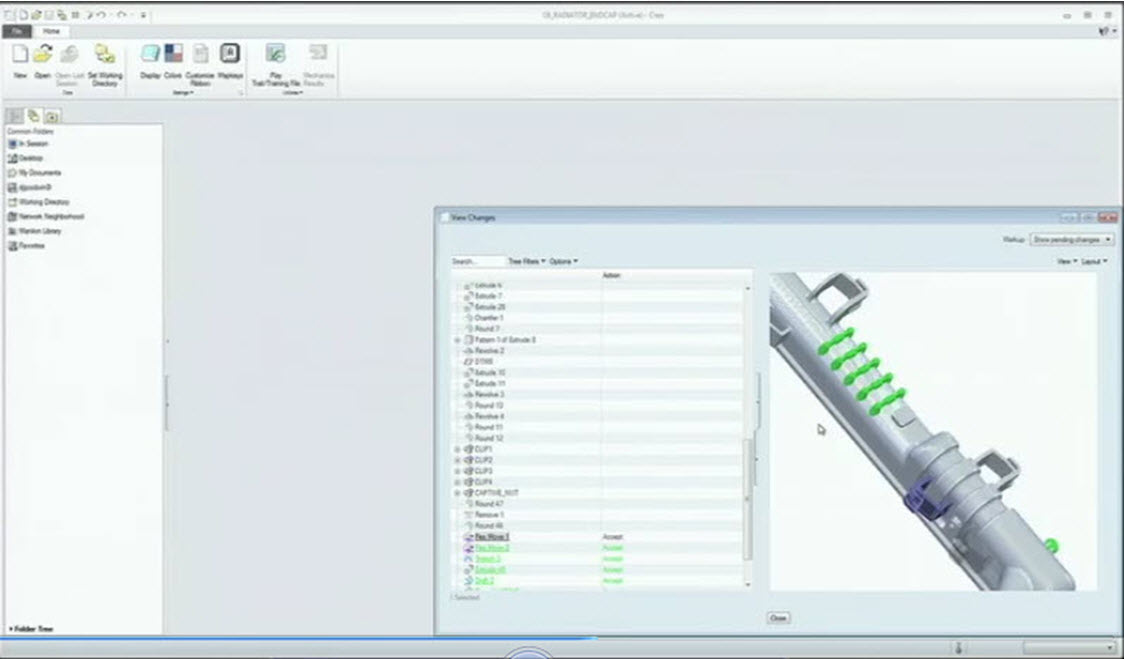1125x659 pixels.
Task: Select Chamfer 1 in the changes tree
Action: tap(489, 318)
